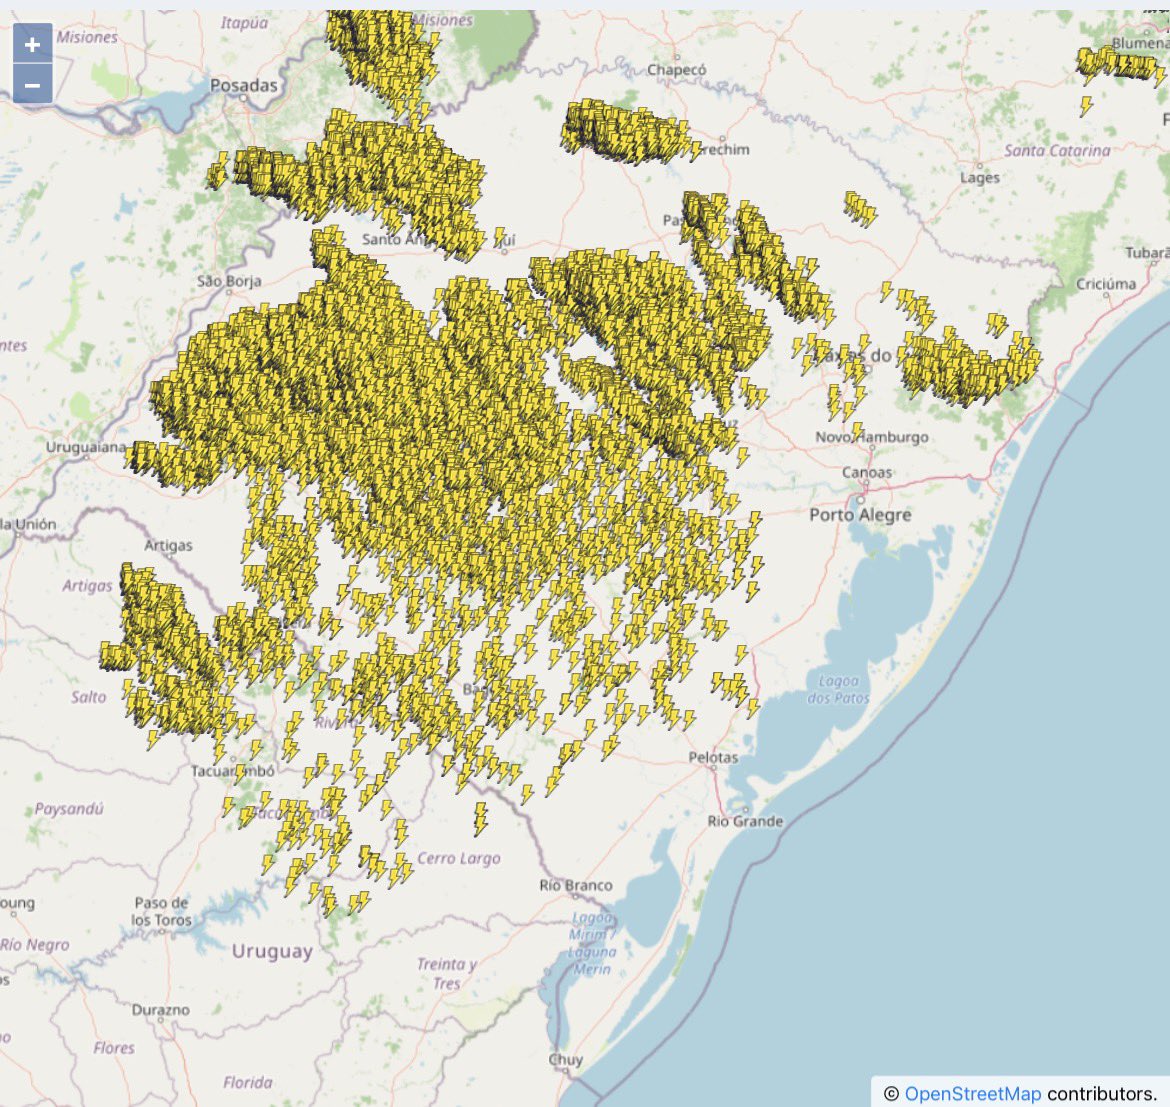Click the 'Río Branco' town label

[x=575, y=885]
